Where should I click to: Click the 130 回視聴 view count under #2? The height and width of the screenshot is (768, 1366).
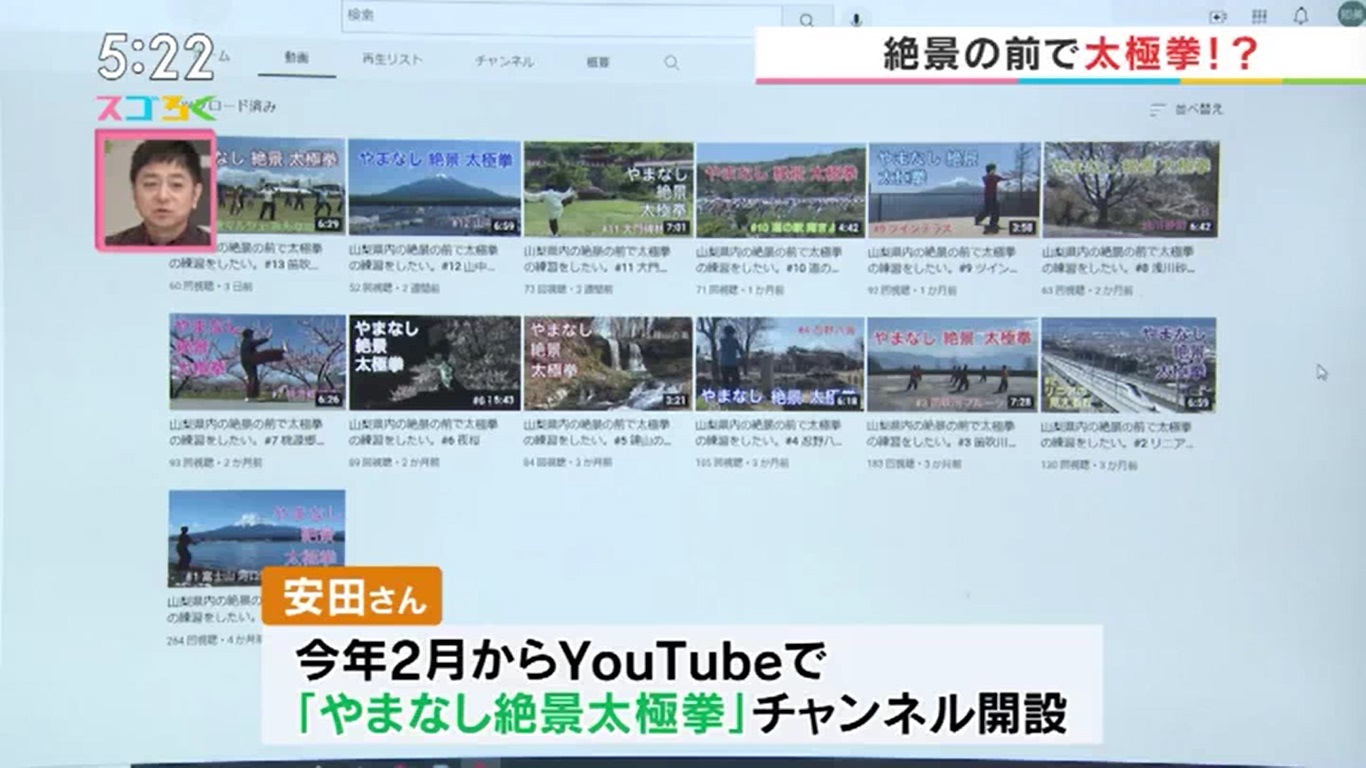(1090, 465)
